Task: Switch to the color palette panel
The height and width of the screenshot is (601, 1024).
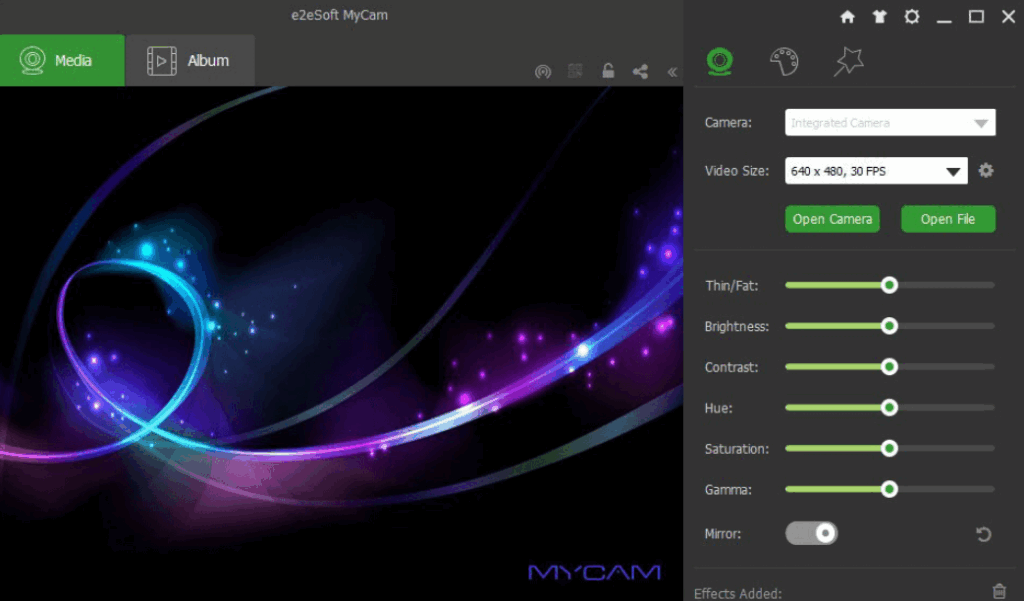Action: tap(784, 61)
